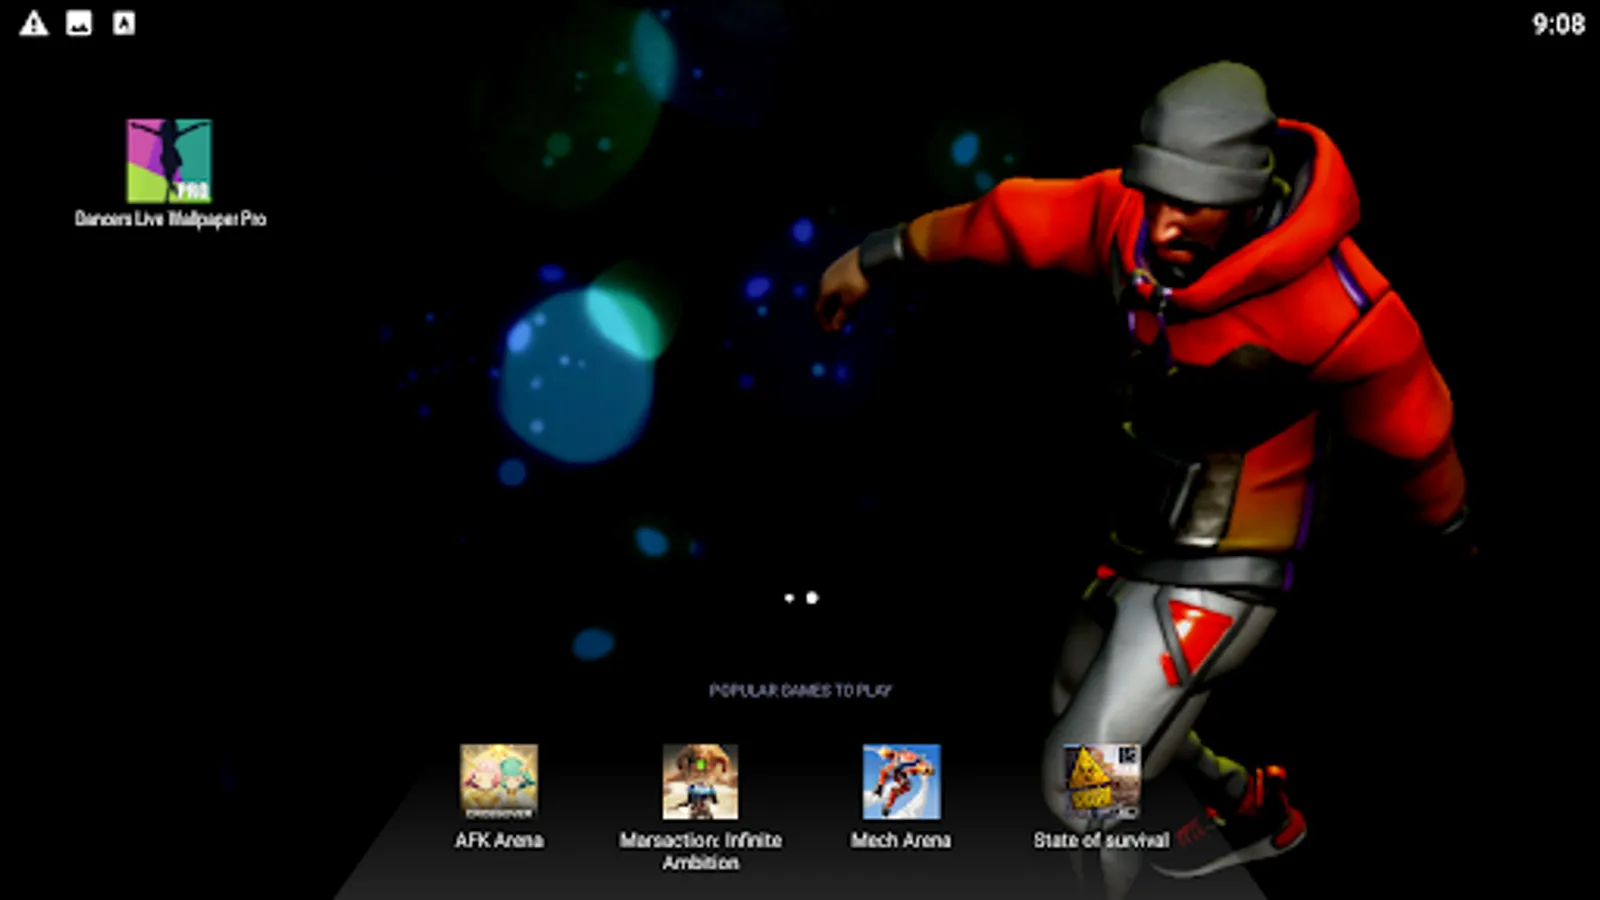Click the 9:08 clock in status bar
This screenshot has height=900, width=1600.
pyautogui.click(x=1558, y=24)
